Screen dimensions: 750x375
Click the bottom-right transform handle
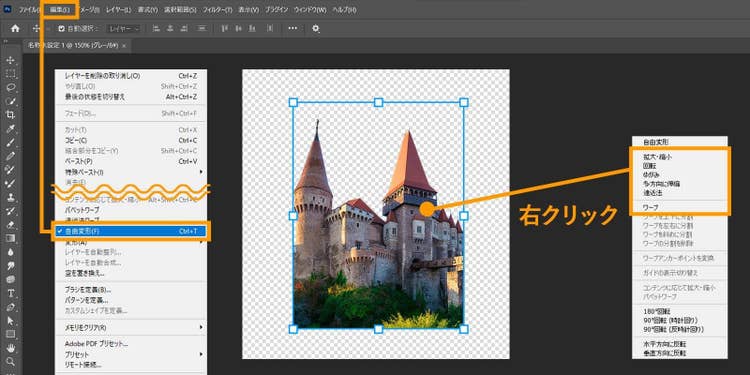click(x=463, y=329)
